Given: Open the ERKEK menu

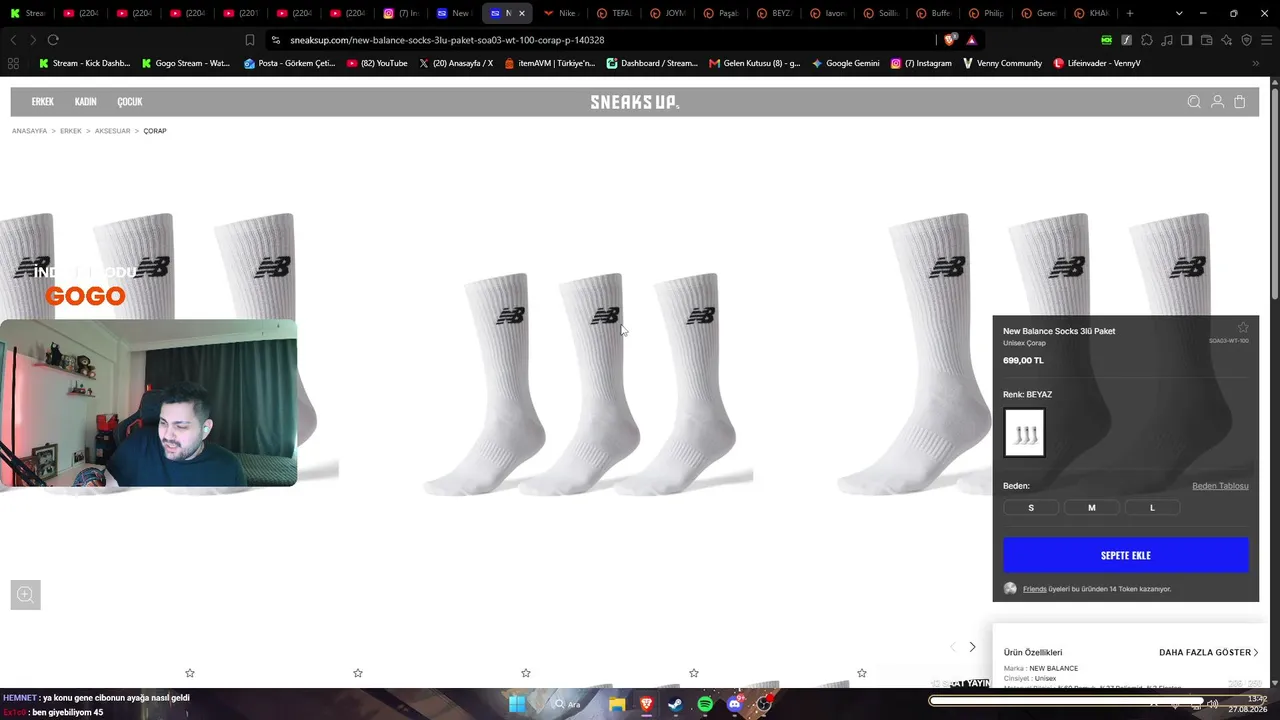Looking at the screenshot, I should click(x=43, y=102).
